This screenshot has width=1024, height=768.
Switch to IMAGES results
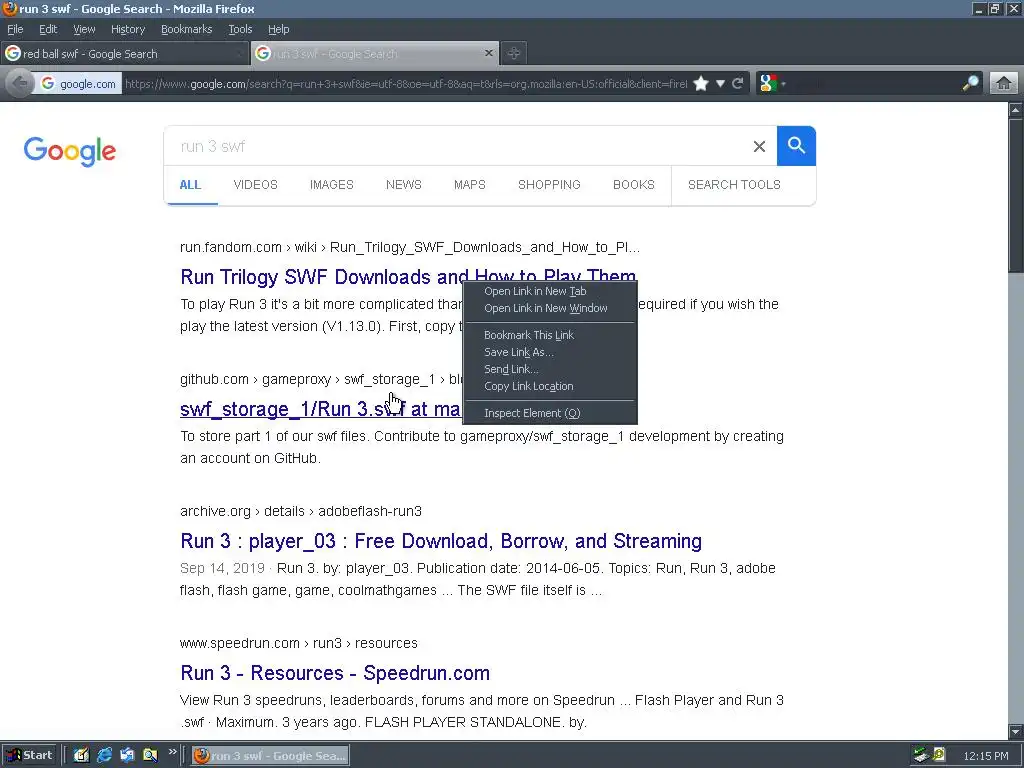tap(332, 185)
